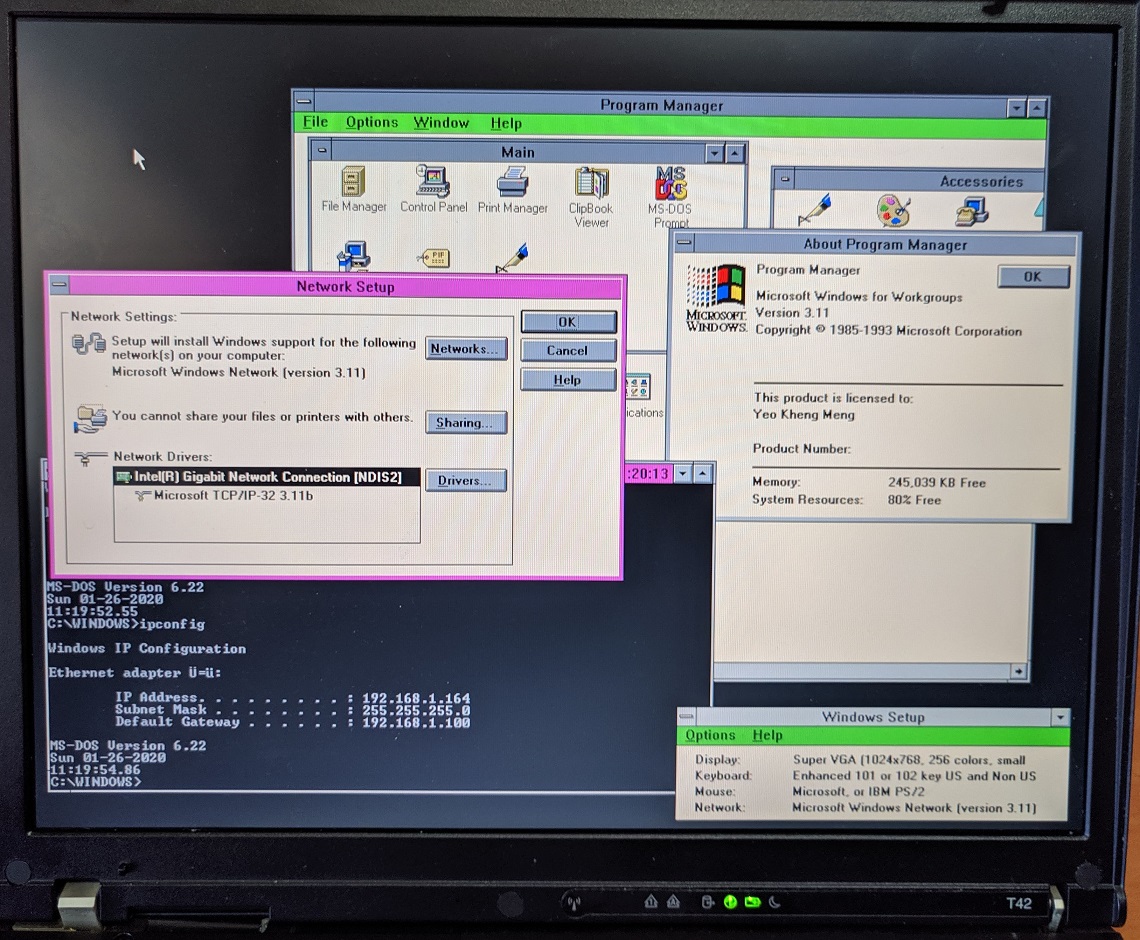
Task: Click the file sharing icon beside sharing text
Action: click(x=91, y=419)
